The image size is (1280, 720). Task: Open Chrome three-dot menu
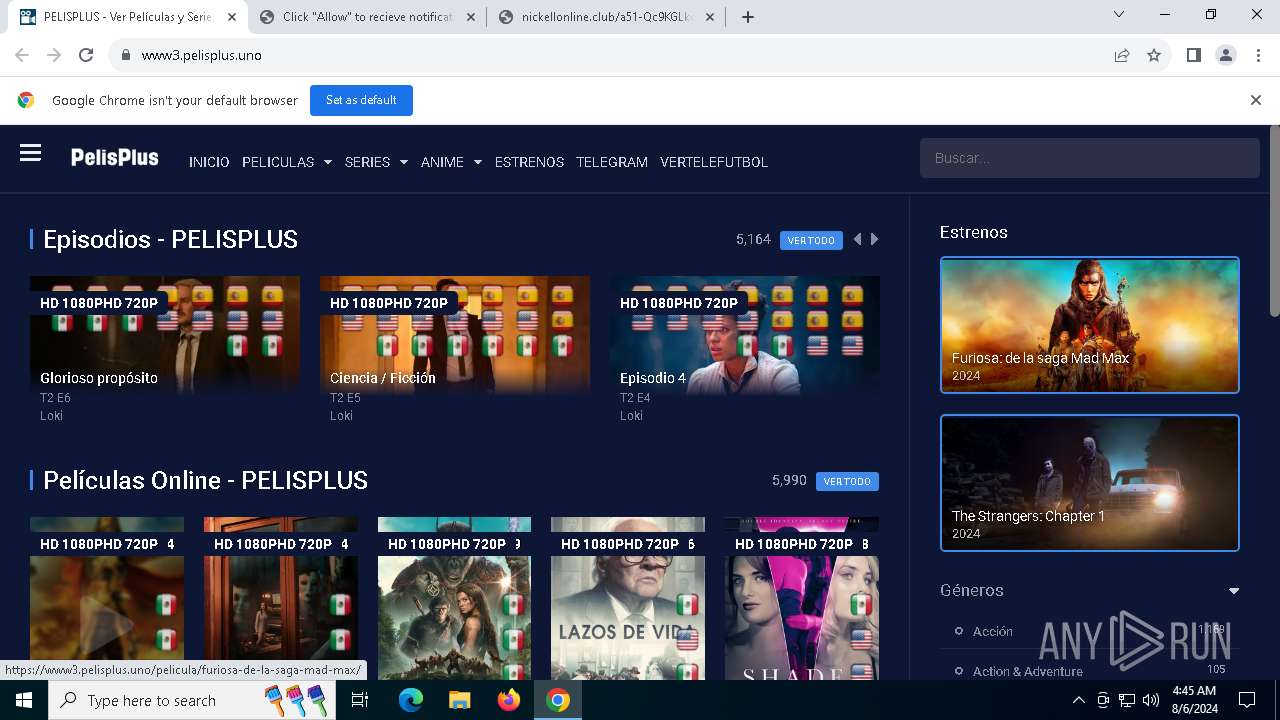(1258, 55)
